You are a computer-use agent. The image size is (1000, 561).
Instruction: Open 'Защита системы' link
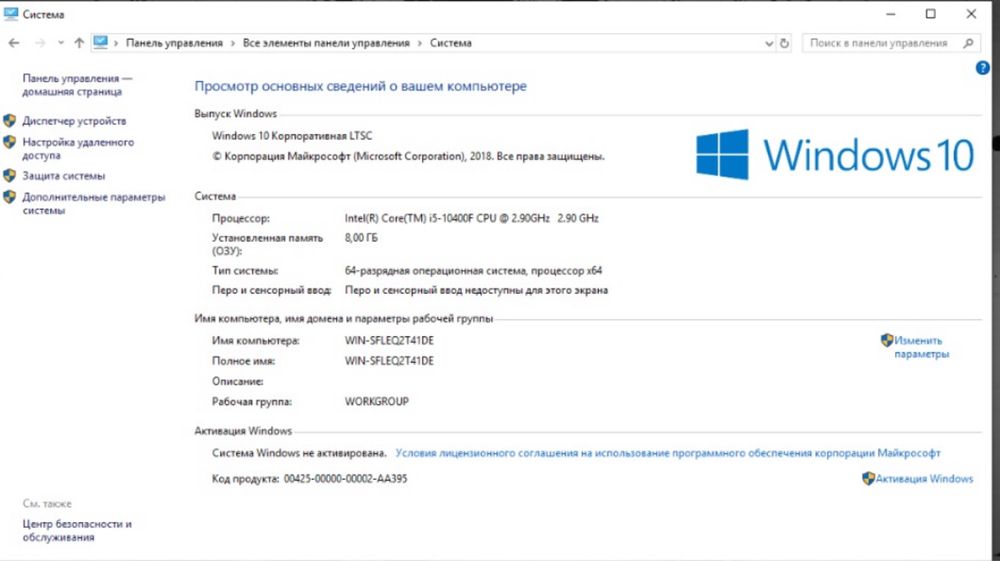click(64, 175)
